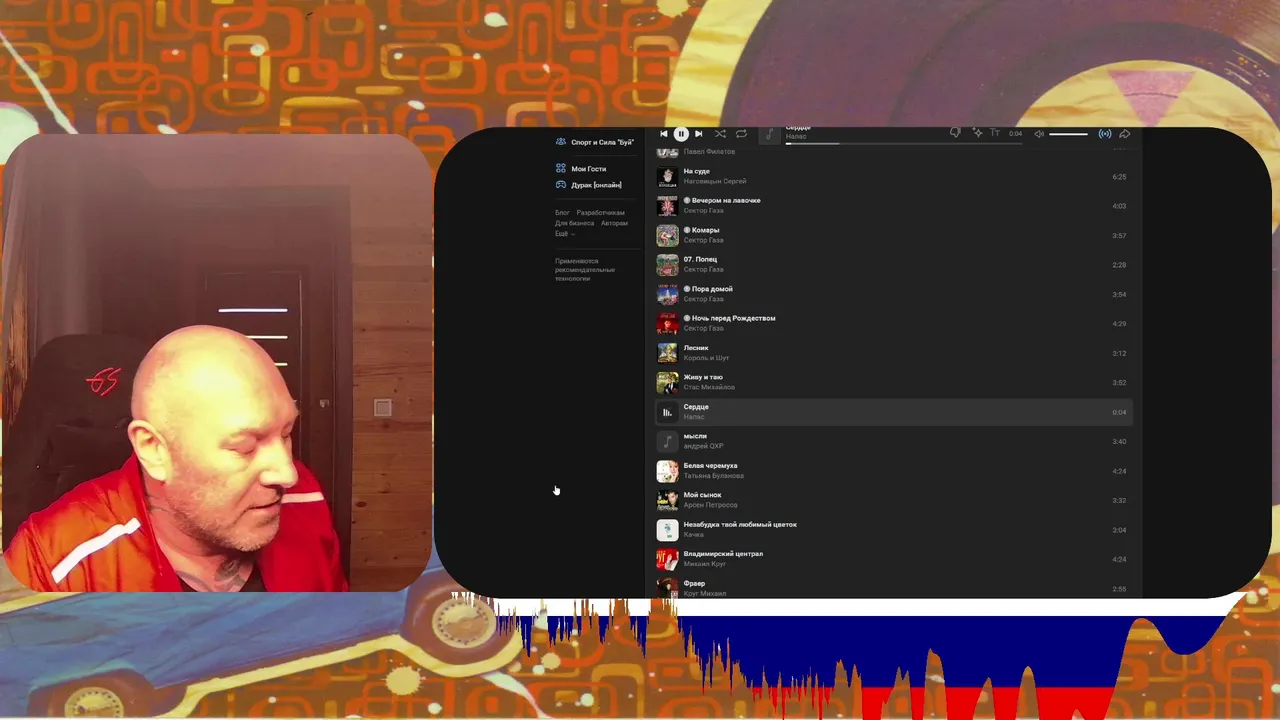The image size is (1280, 720).
Task: Open artist Наговицын Сергей
Action: (714, 181)
